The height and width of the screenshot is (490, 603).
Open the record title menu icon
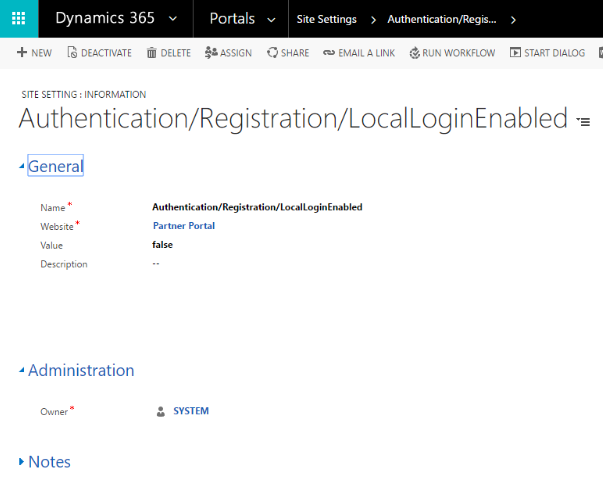[584, 122]
